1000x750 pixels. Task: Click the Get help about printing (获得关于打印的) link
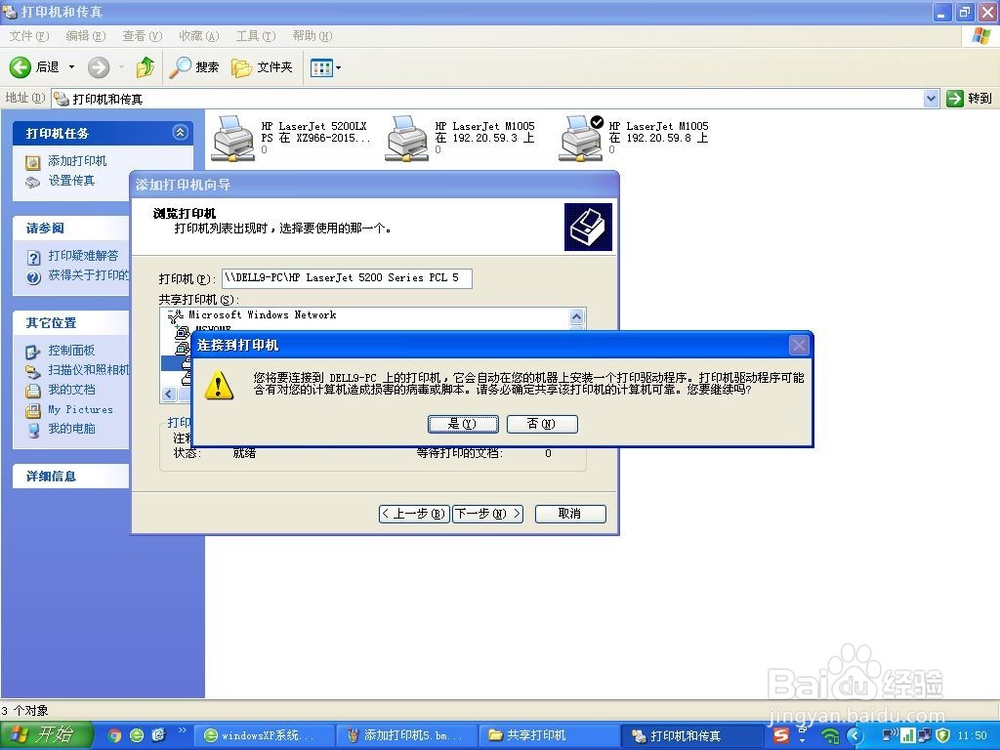coord(89,276)
